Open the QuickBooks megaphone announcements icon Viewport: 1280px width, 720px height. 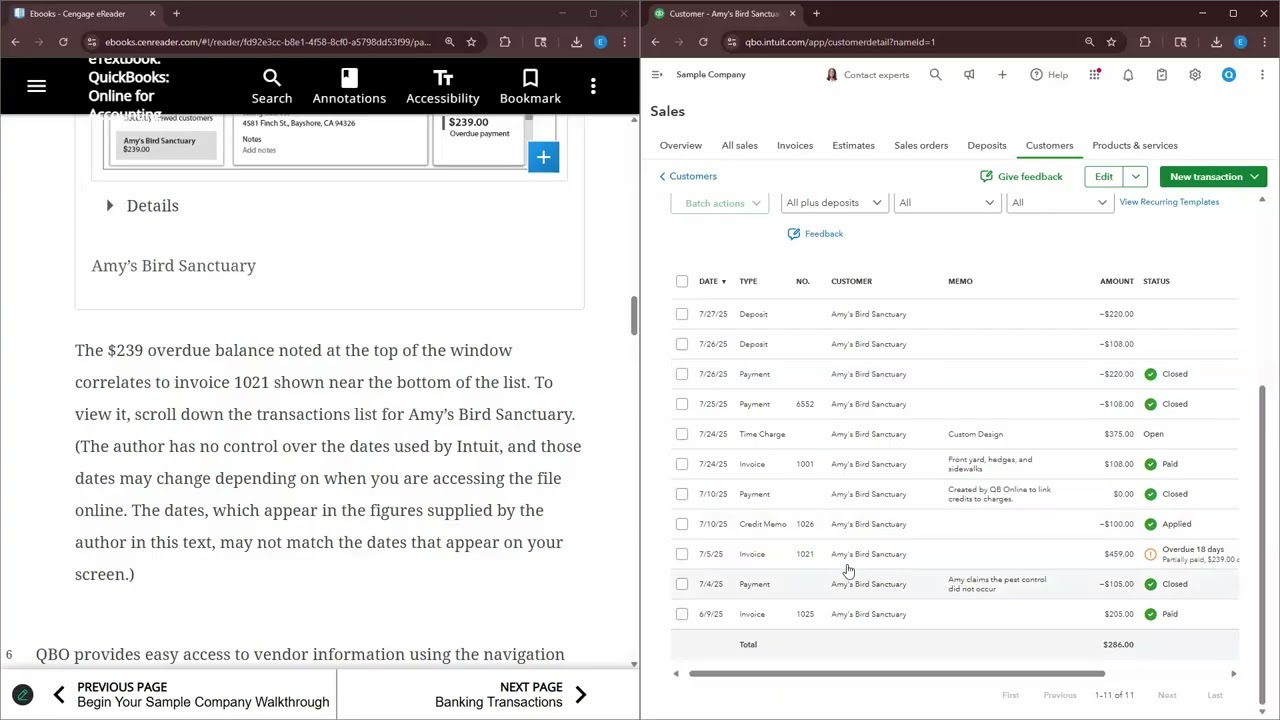point(968,75)
